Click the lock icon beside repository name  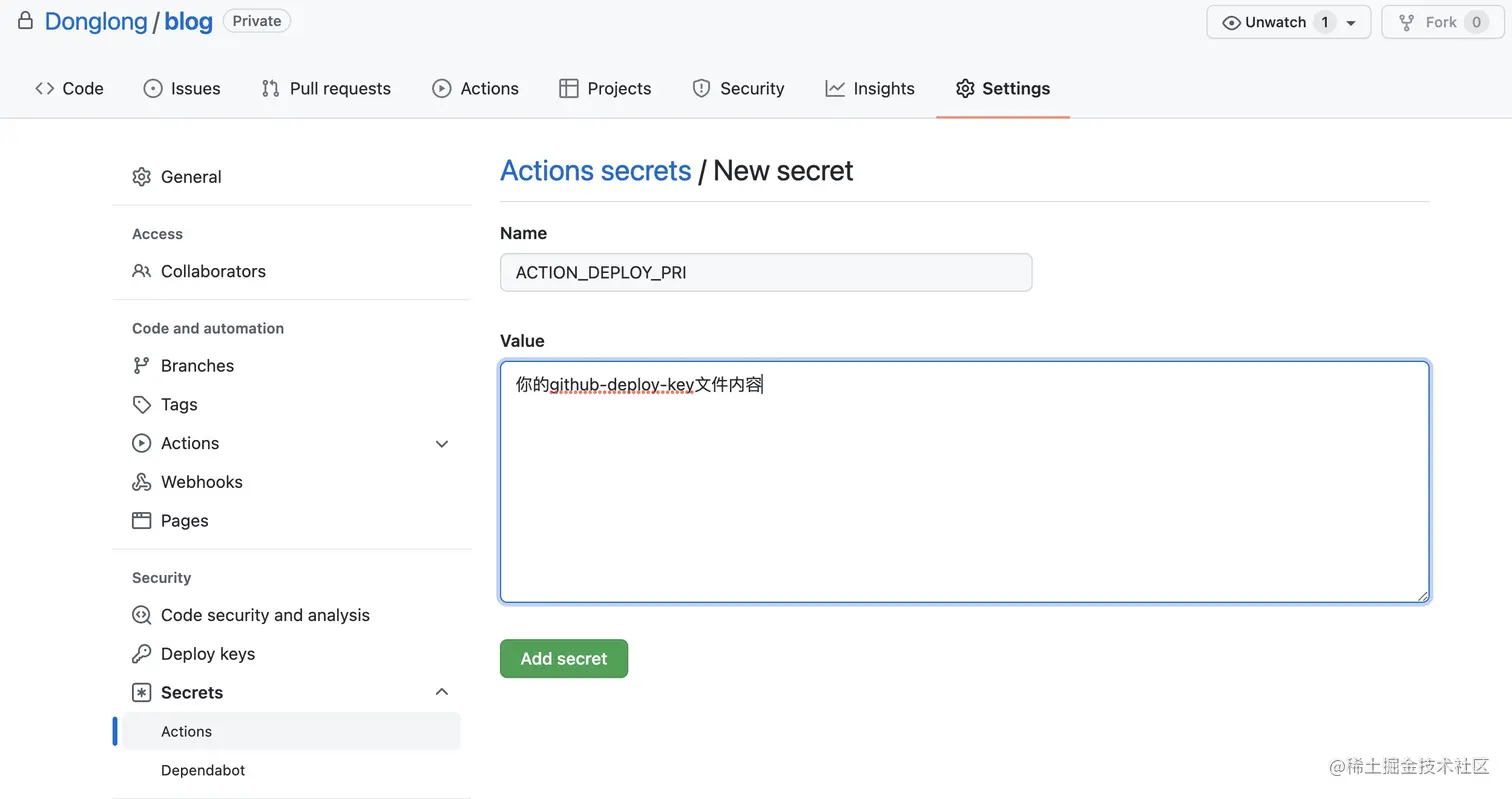pos(25,19)
